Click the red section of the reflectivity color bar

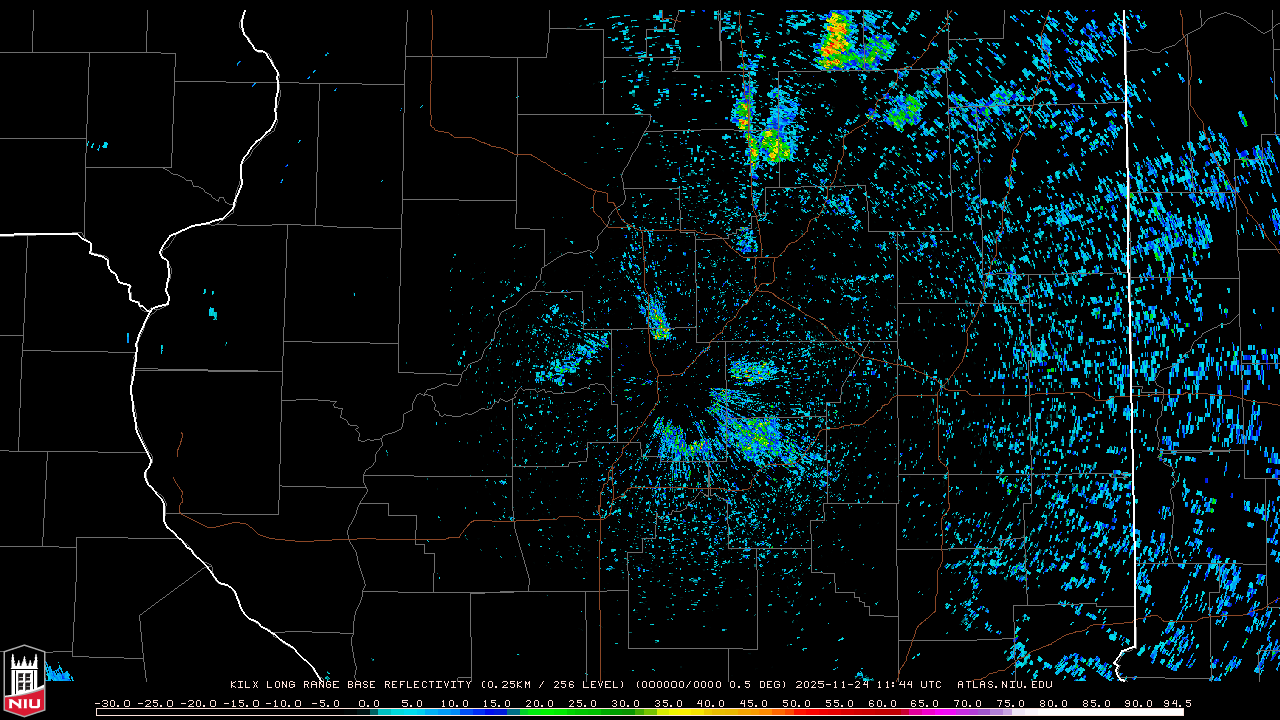tap(810, 712)
